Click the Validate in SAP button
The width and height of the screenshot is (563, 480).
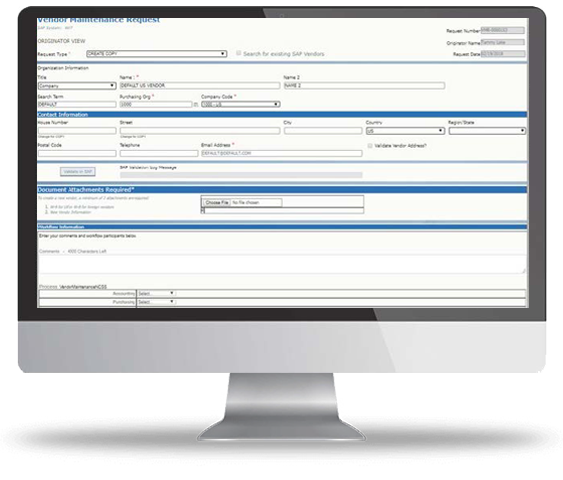(78, 172)
